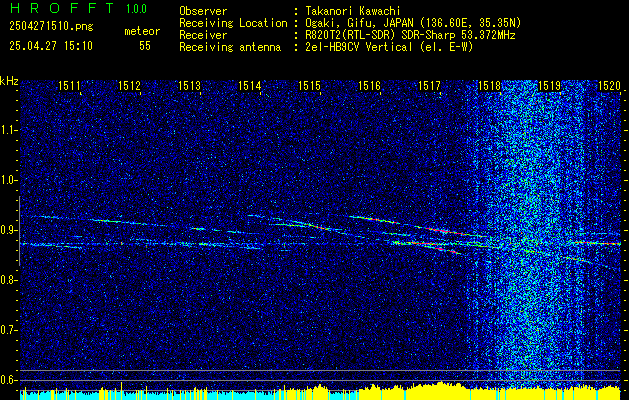This screenshot has height=400, width=629.
Task: Click the 1513 time marker
Action: click(189, 86)
